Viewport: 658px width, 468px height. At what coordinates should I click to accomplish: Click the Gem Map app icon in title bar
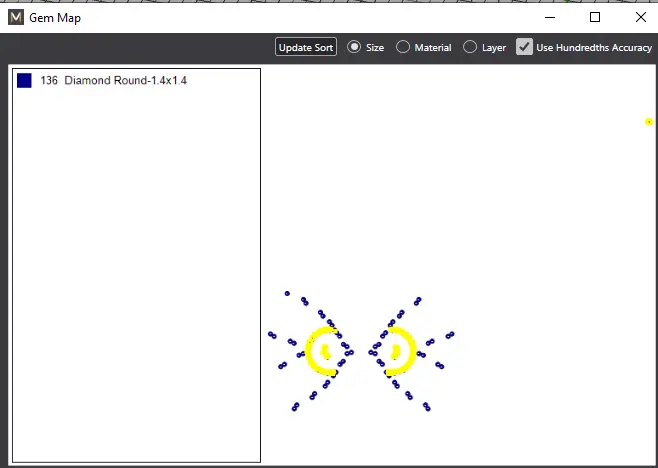pos(16,18)
